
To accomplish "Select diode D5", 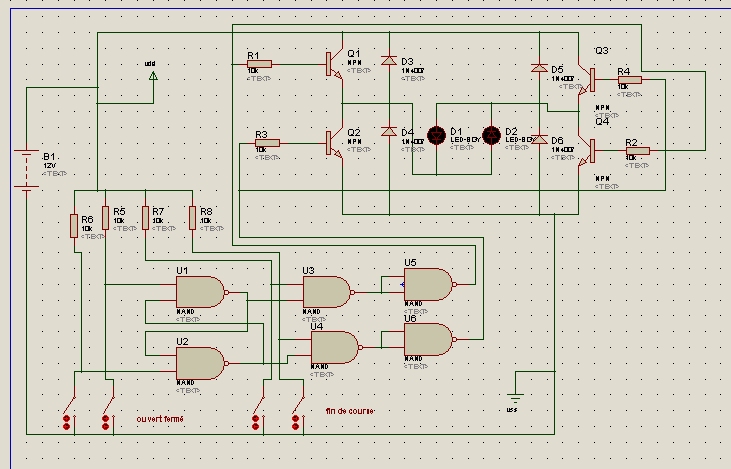I will 539,68.
